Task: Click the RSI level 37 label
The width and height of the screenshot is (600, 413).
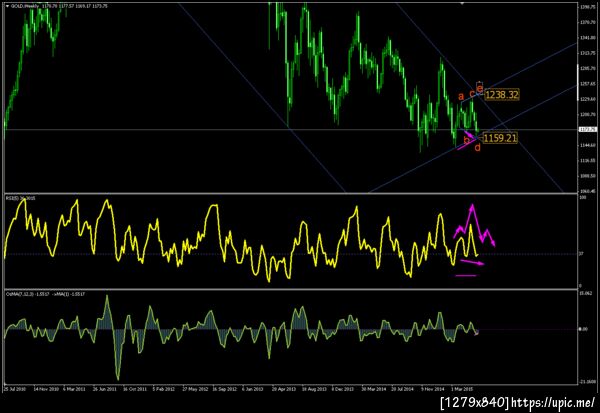Action: click(x=581, y=253)
